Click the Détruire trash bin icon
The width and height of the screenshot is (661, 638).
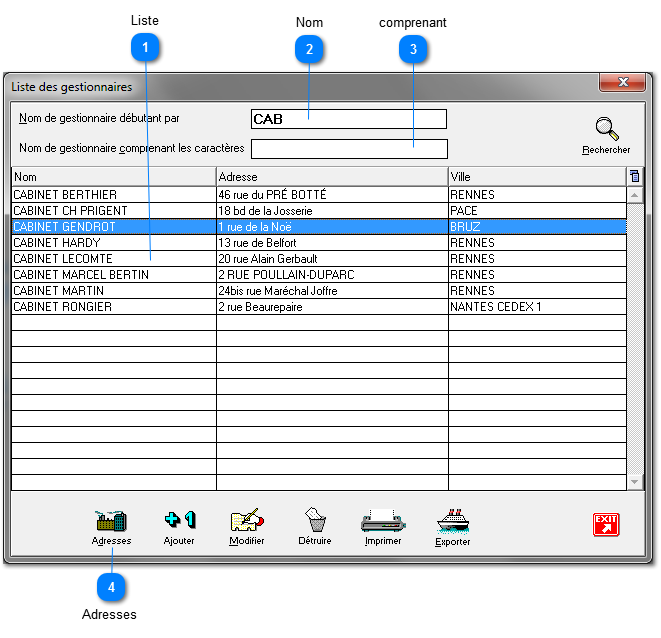pos(315,520)
